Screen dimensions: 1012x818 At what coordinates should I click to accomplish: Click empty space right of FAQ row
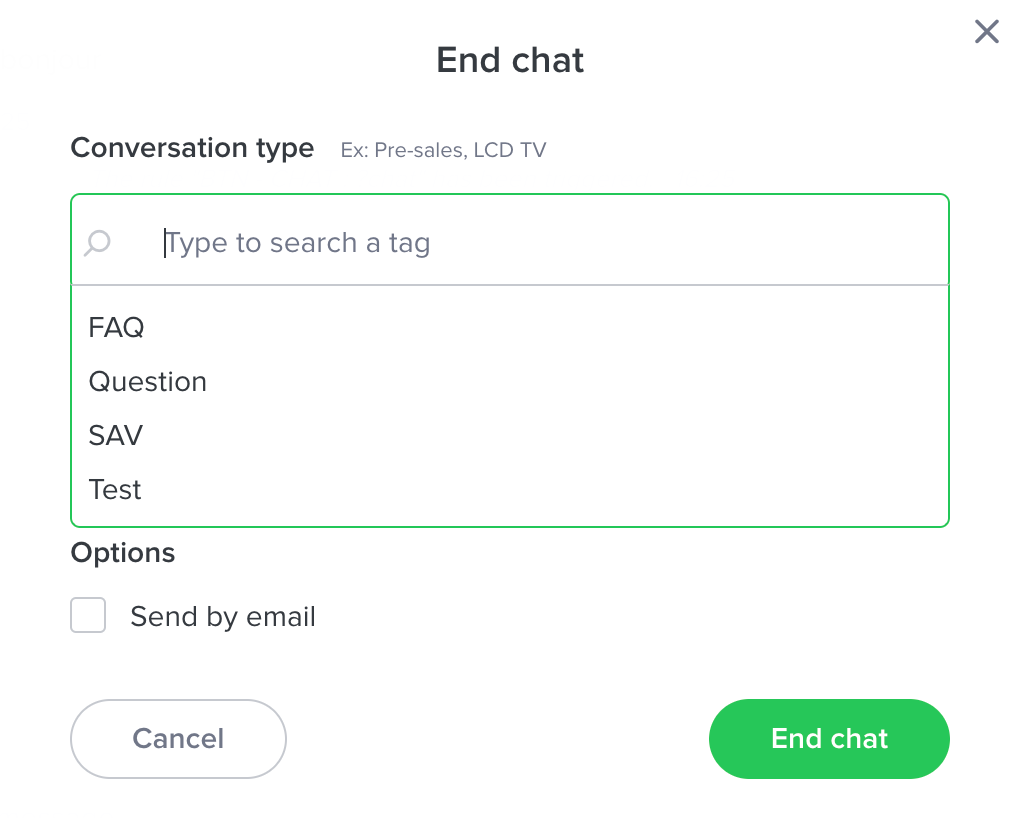[x=542, y=327]
